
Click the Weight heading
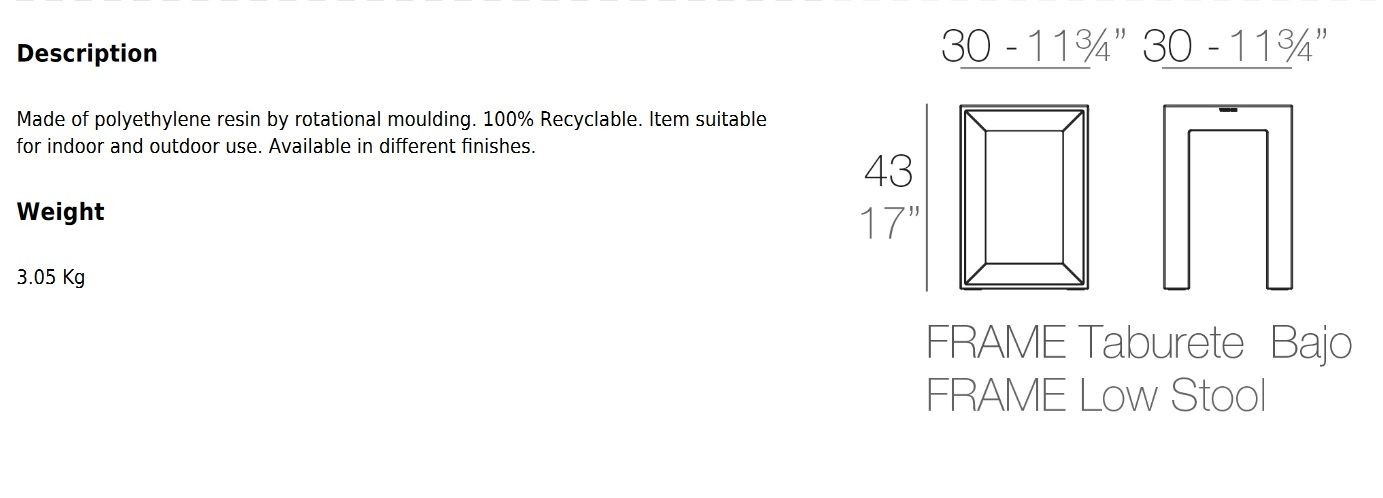60,212
